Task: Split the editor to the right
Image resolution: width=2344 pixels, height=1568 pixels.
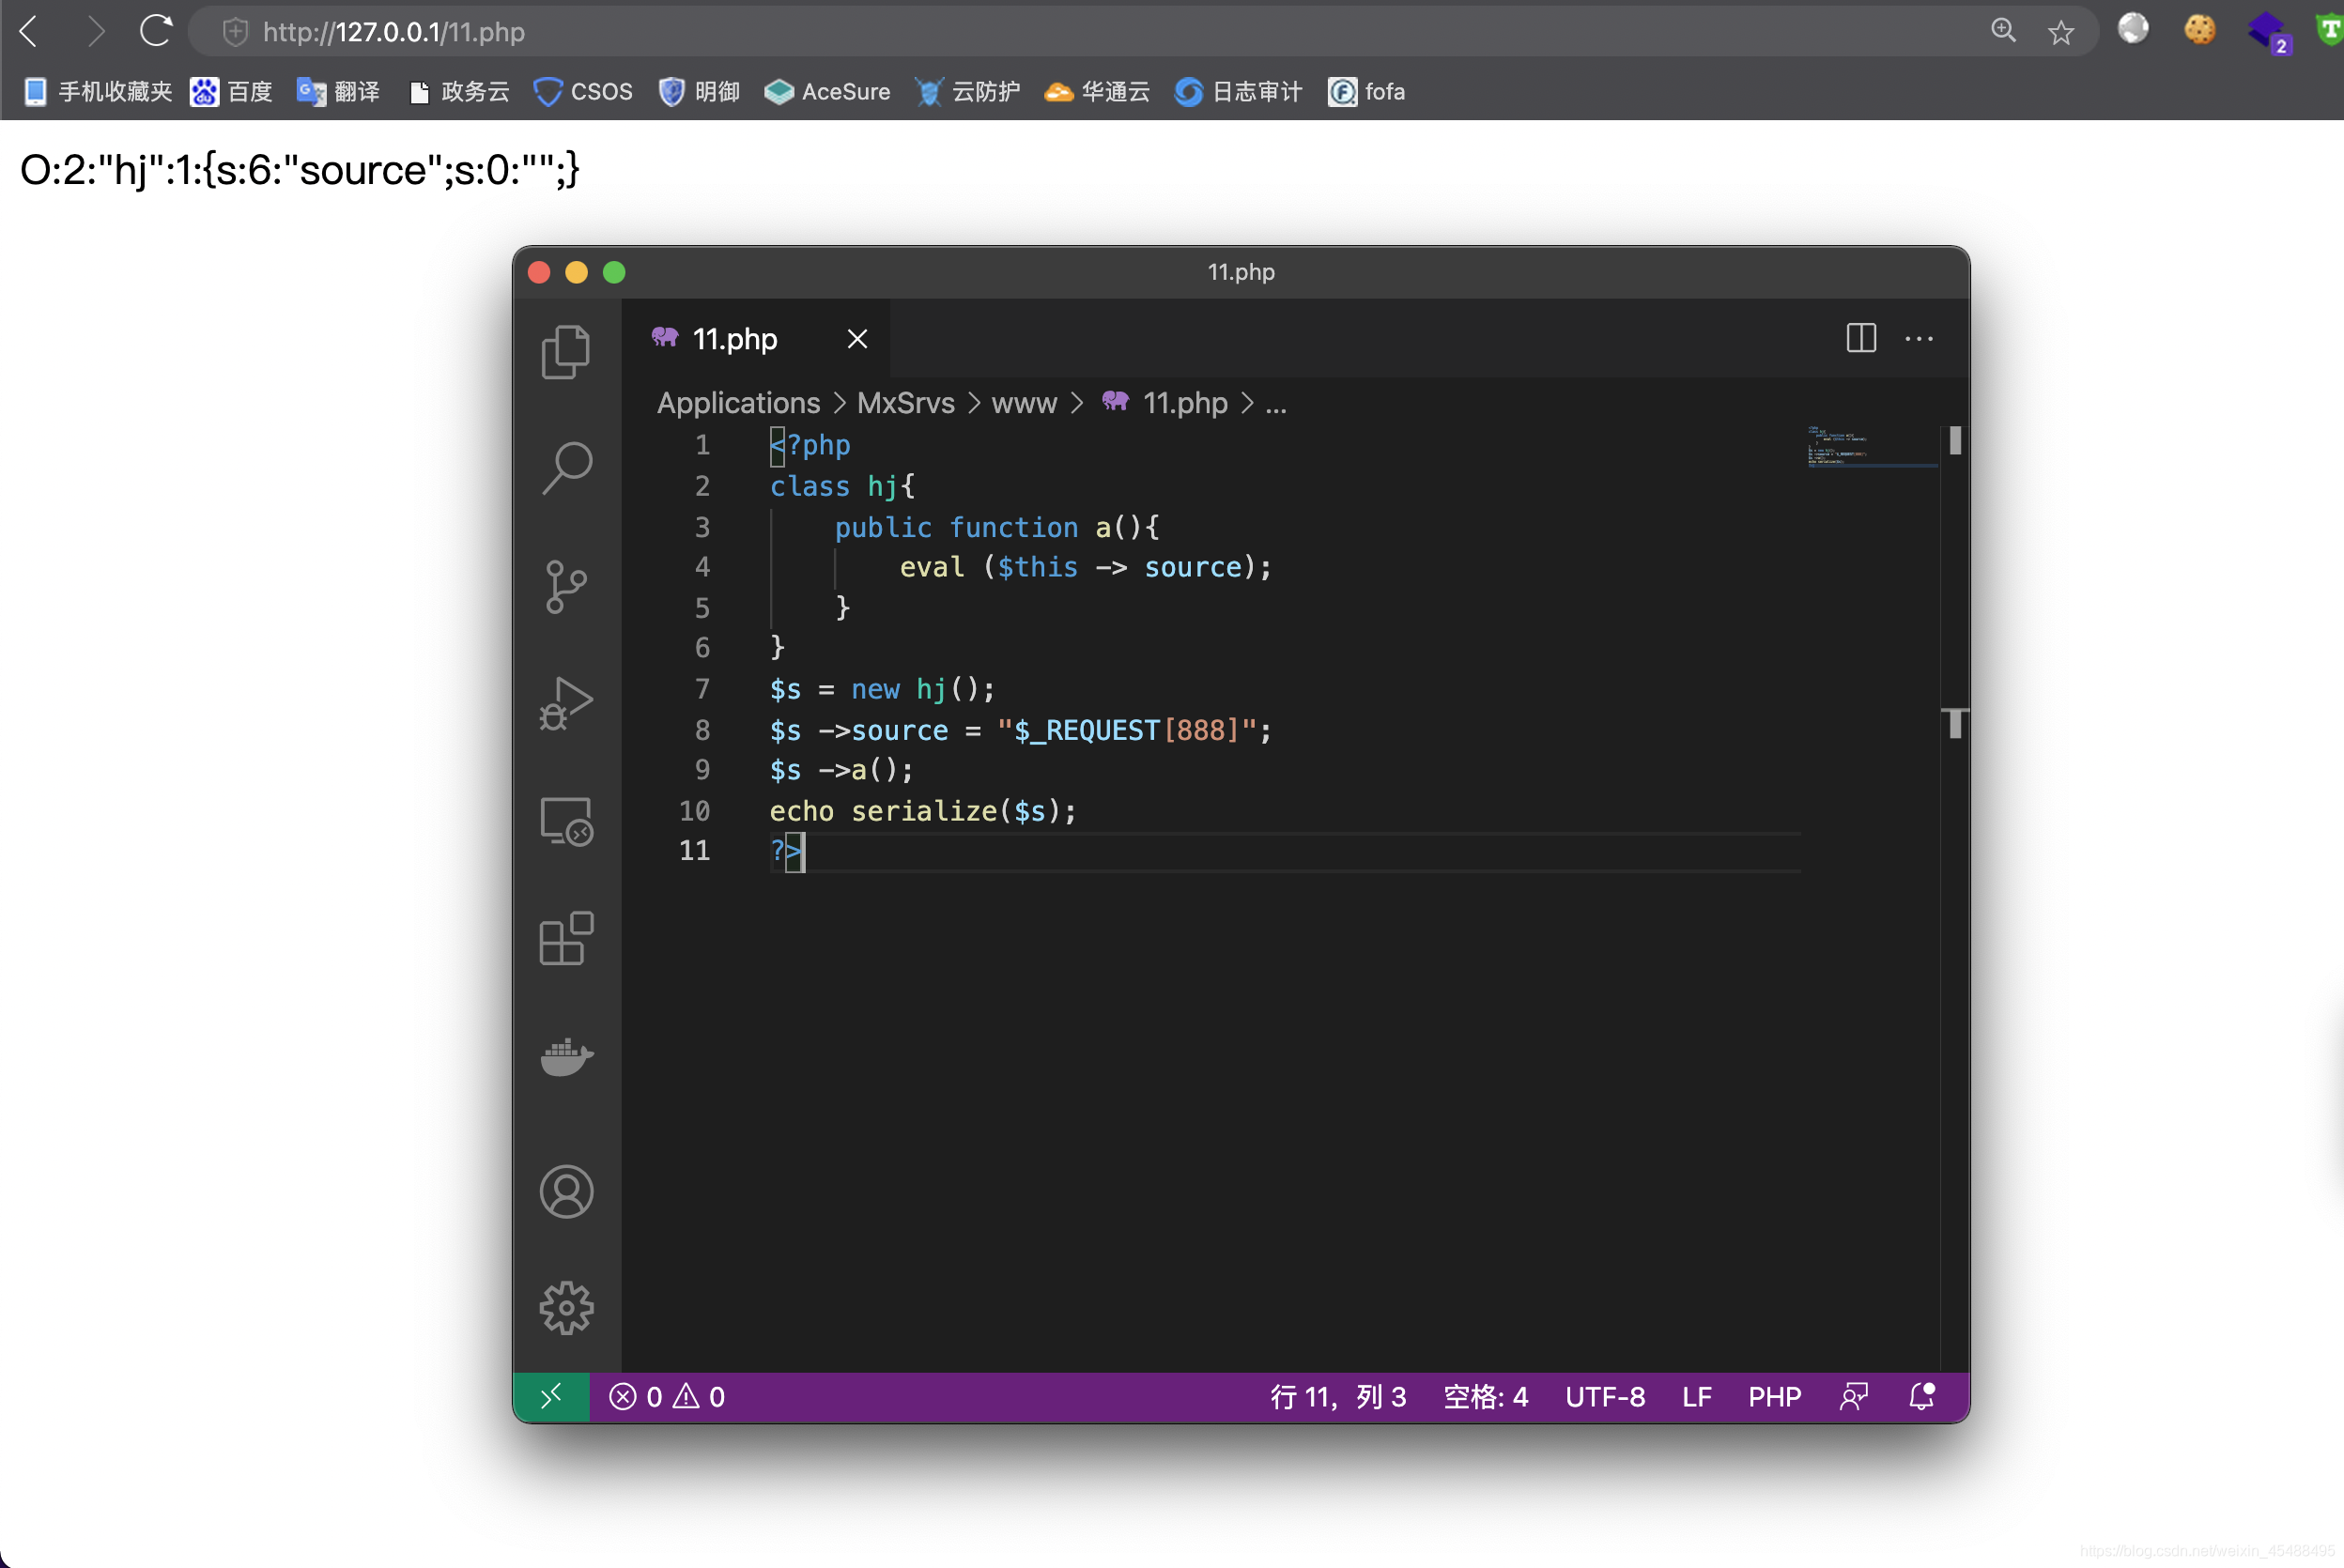Action: [x=1861, y=338]
